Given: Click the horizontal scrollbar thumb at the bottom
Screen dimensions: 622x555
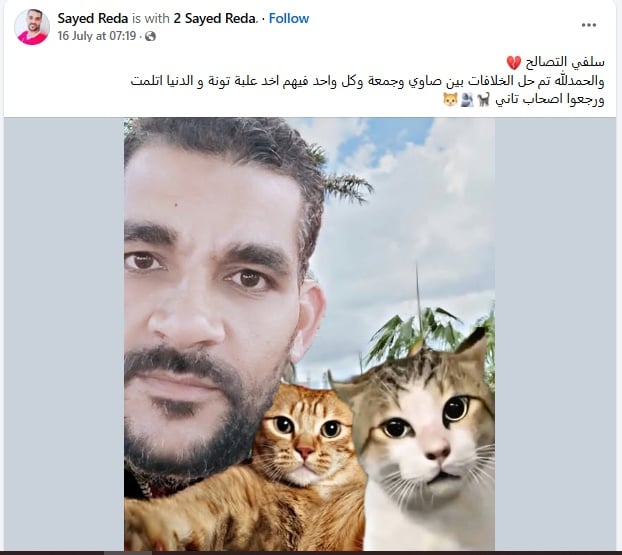Looking at the screenshot, I should tap(128, 553).
